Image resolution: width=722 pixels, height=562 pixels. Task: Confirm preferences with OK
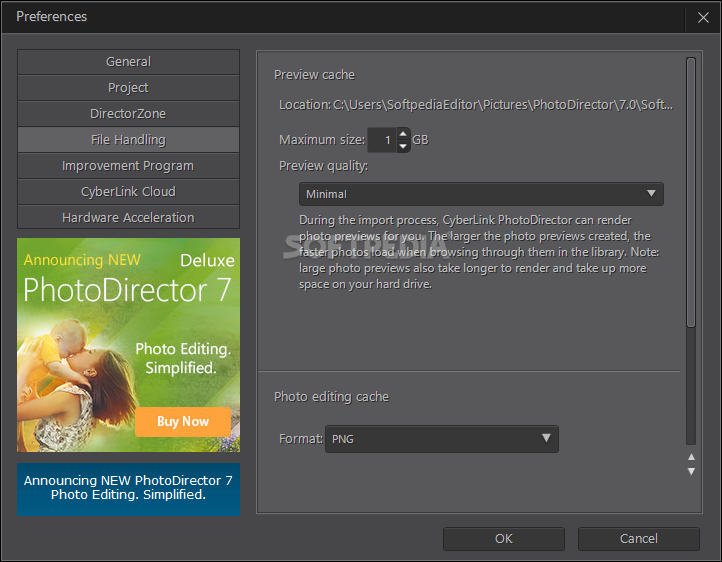coord(504,539)
